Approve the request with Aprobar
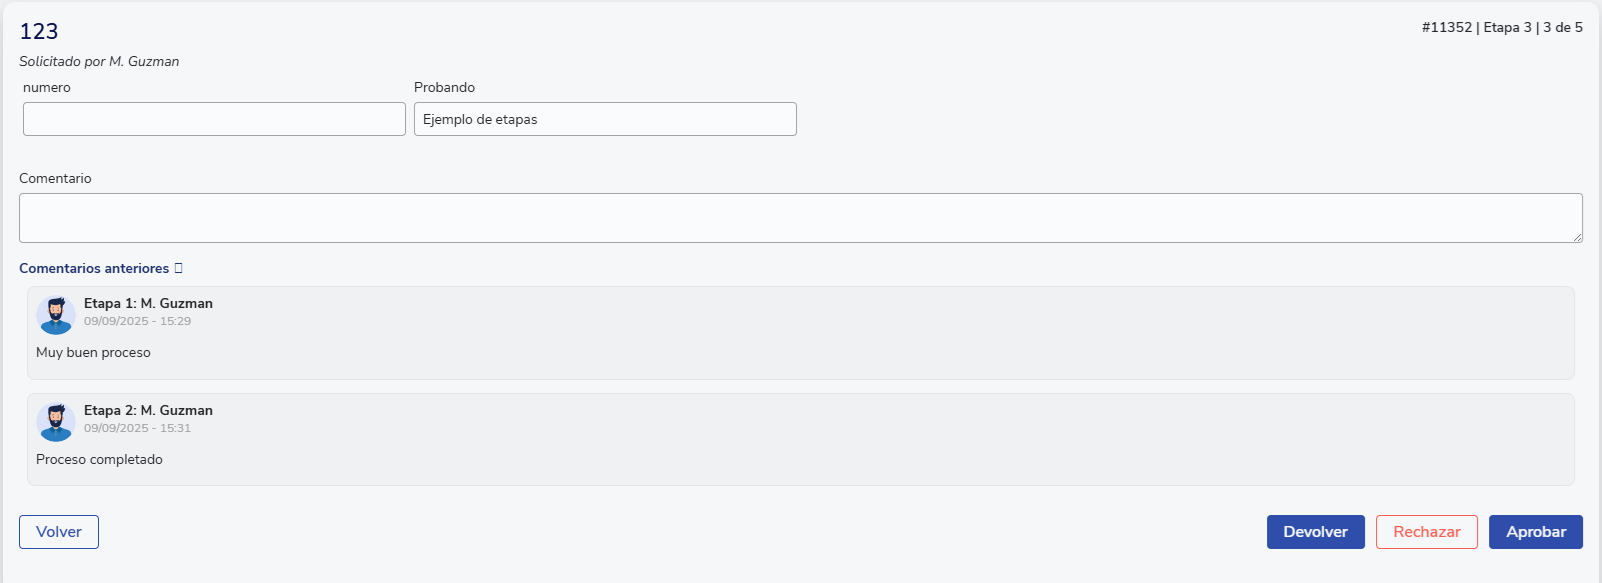The height and width of the screenshot is (583, 1602). [1535, 532]
